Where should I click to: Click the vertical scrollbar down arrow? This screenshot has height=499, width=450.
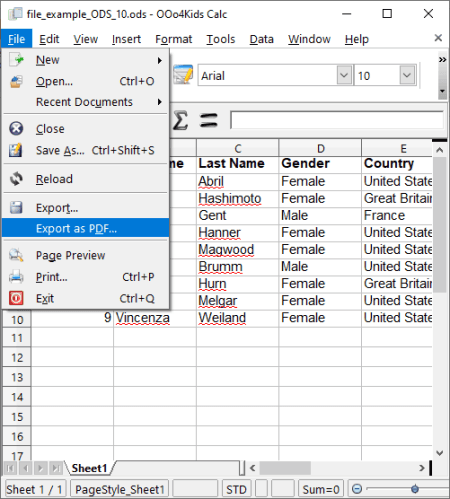tap(440, 453)
